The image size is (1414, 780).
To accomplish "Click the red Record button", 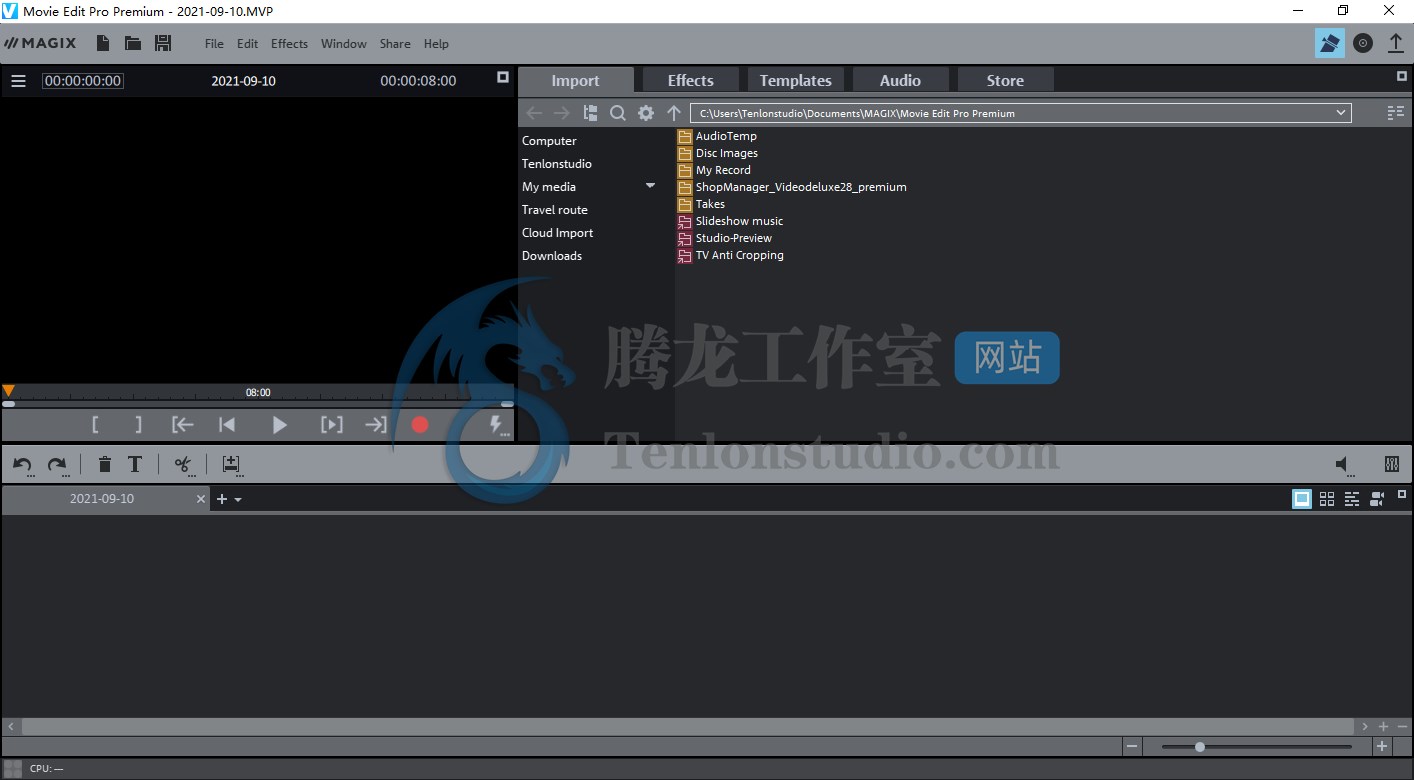I will pyautogui.click(x=420, y=425).
